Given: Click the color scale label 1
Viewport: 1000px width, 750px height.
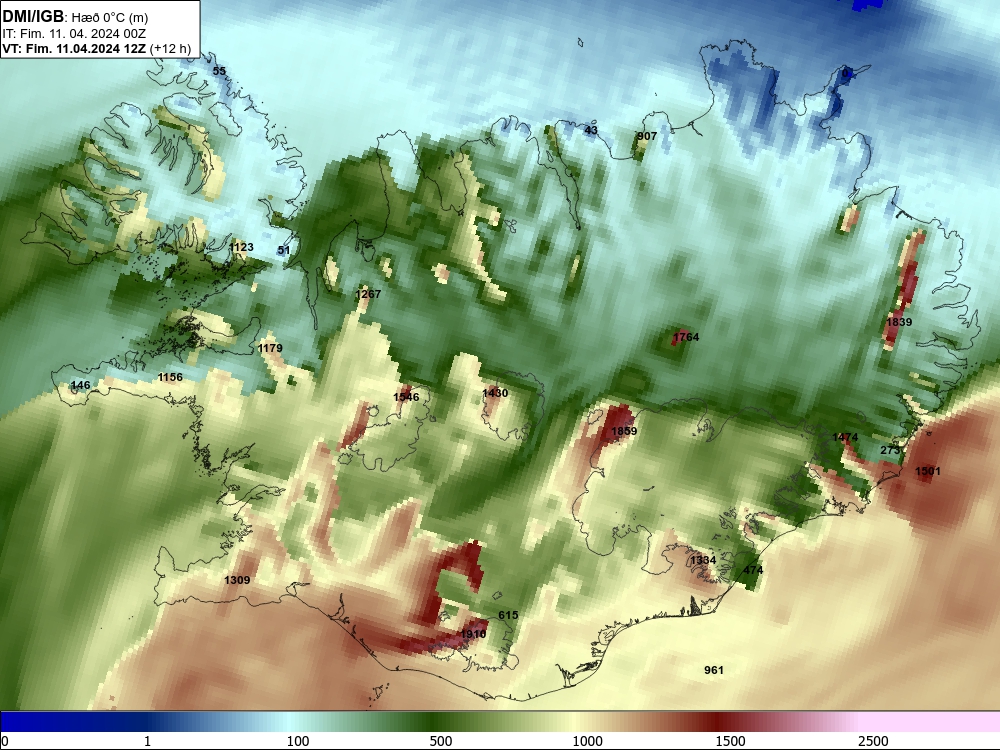Looking at the screenshot, I should 147,741.
